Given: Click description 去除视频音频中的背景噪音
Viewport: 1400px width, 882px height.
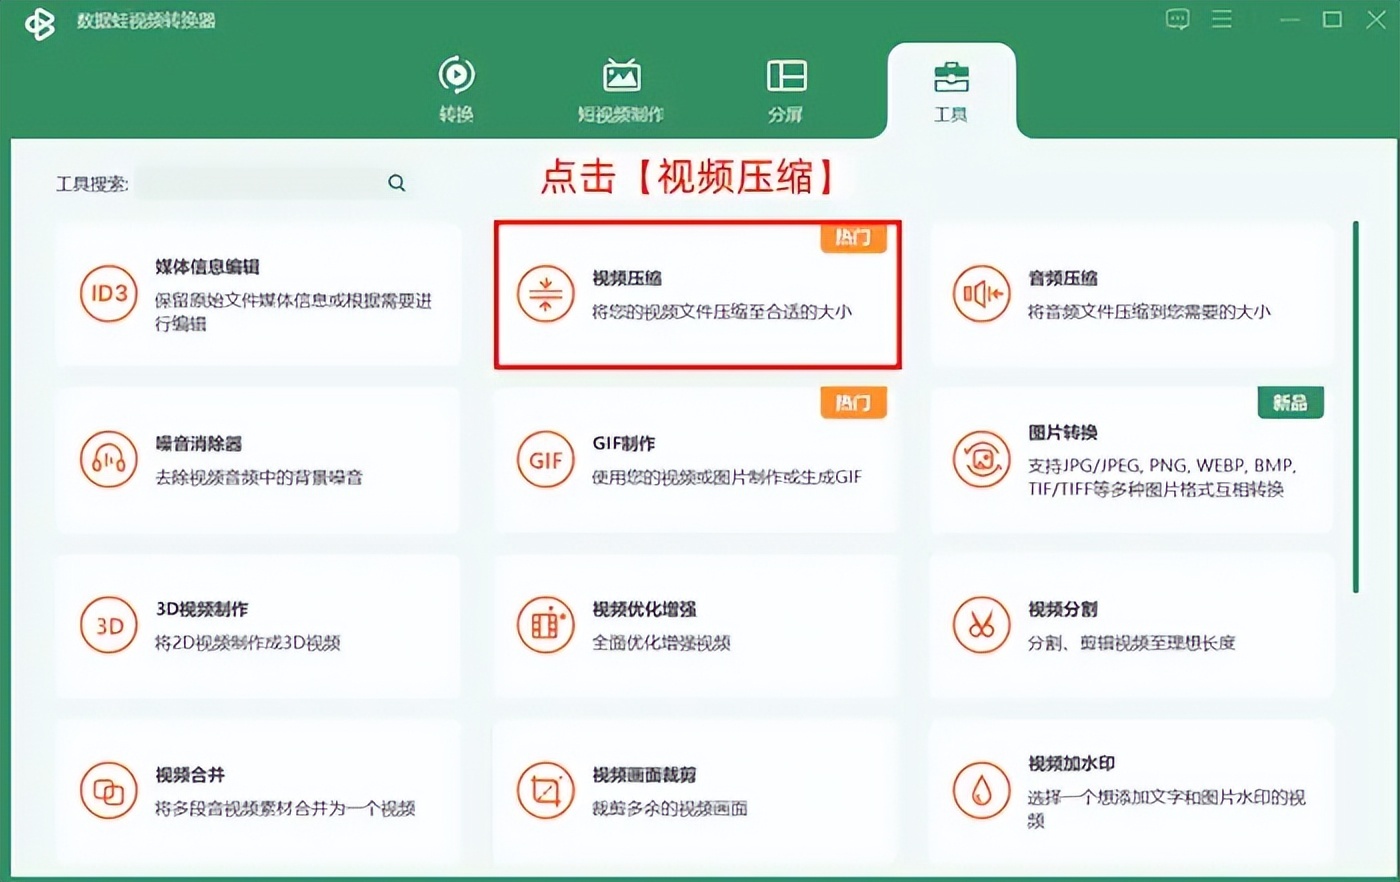Looking at the screenshot, I should point(259,478).
